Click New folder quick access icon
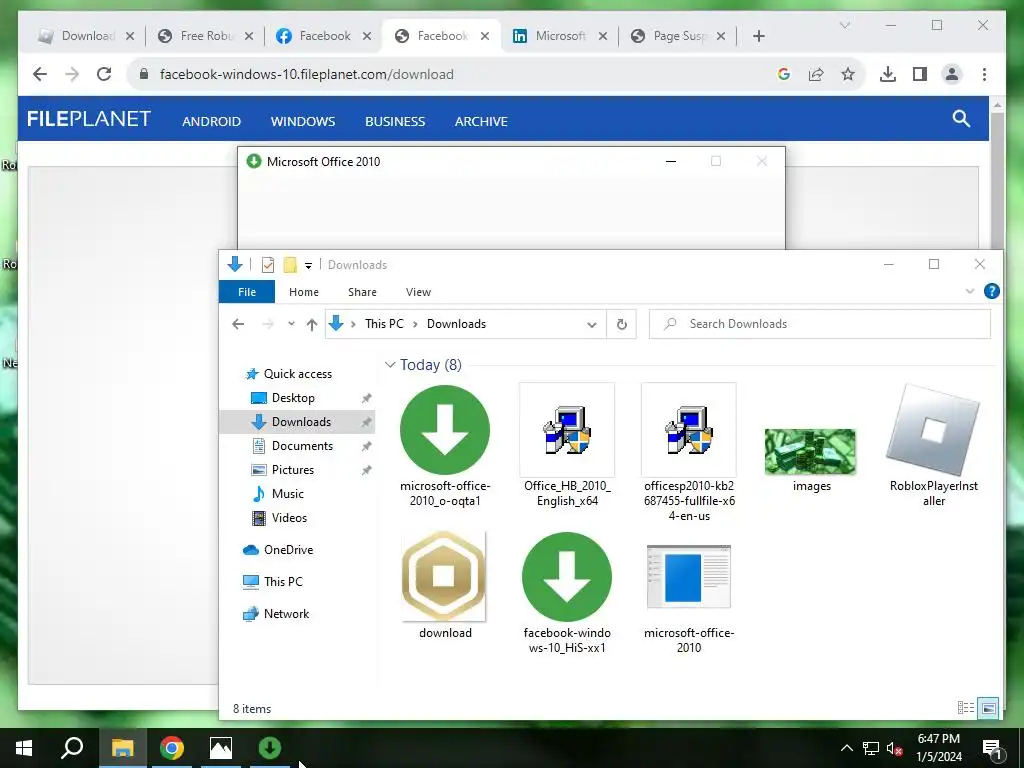The width and height of the screenshot is (1024, 768). [290, 264]
